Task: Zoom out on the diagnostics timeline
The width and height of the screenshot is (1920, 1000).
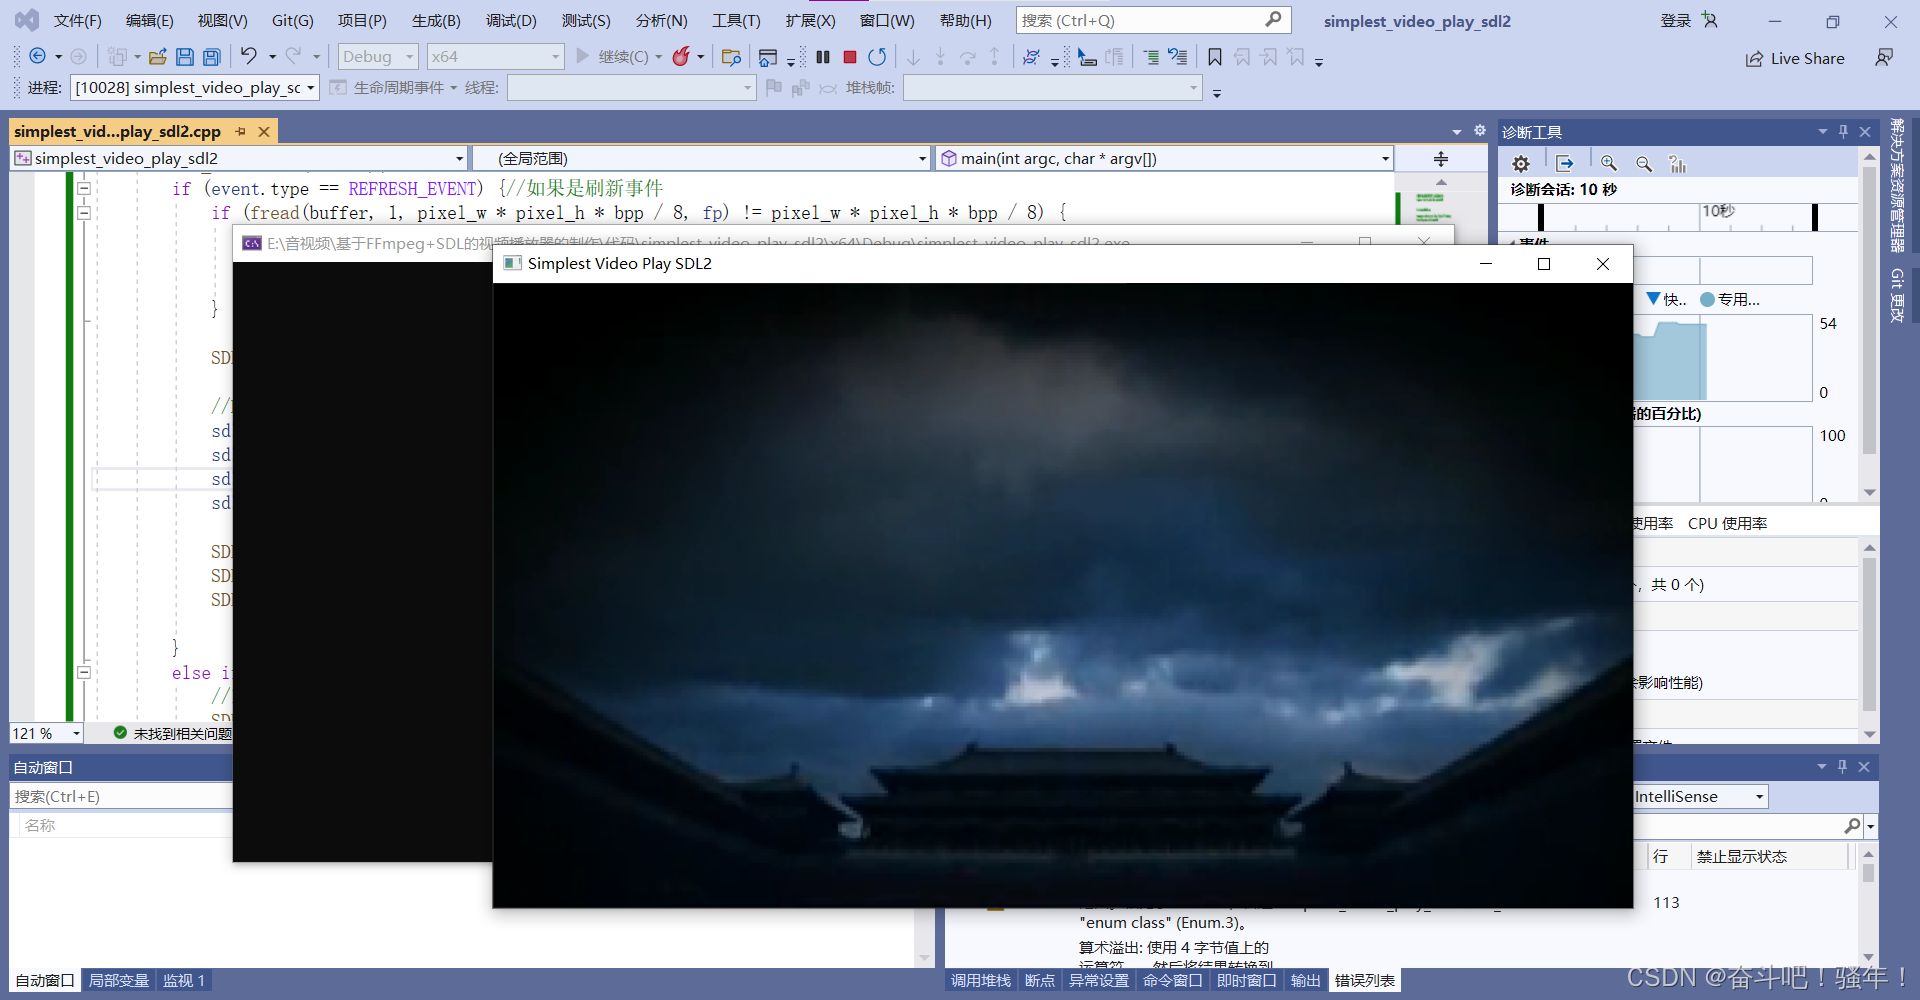Action: (1644, 164)
